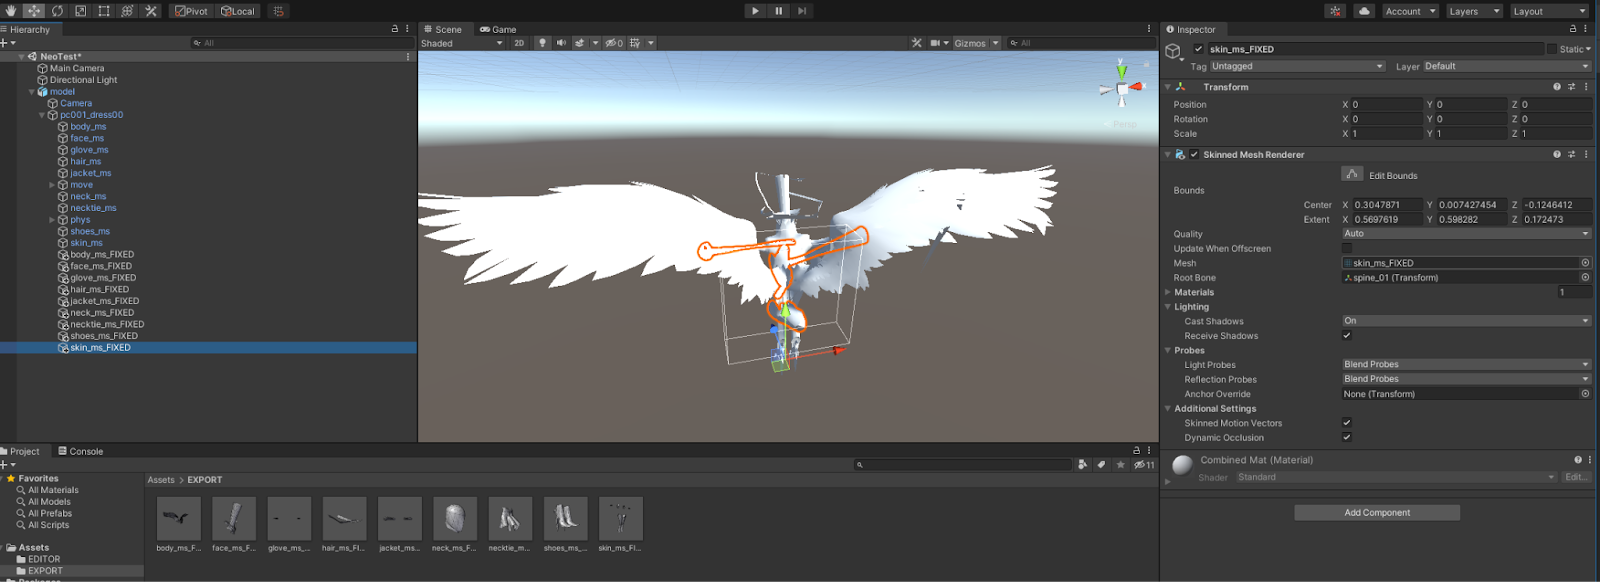Toggle Local handle rotation
Viewport: 1600px width, 582px height.
tap(237, 11)
